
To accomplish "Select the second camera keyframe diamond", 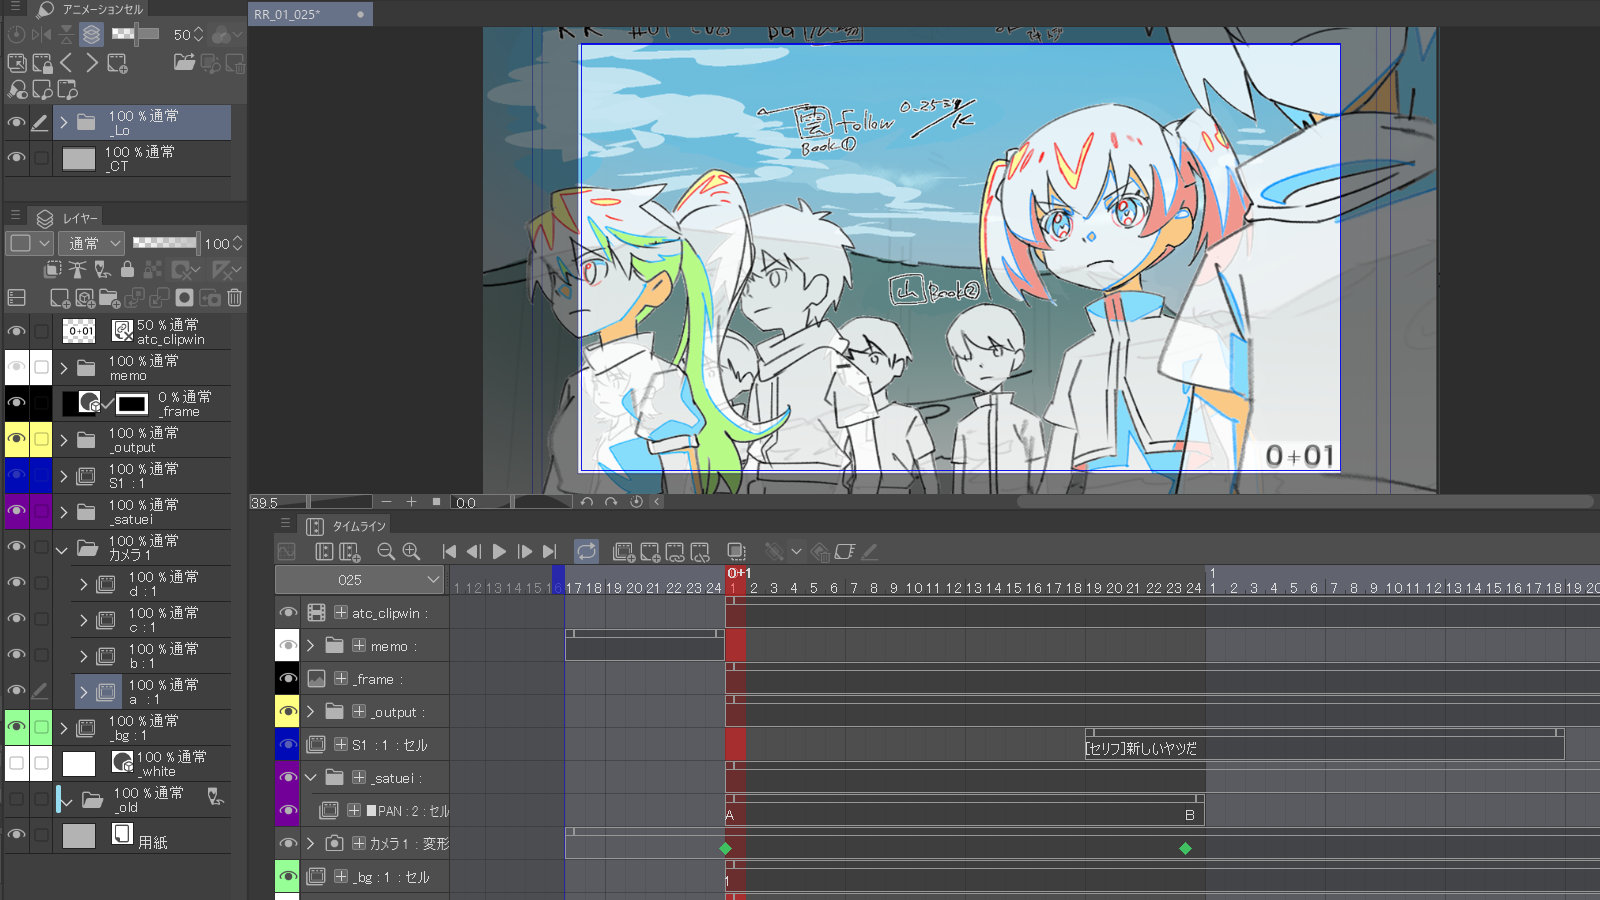I will click(1185, 848).
